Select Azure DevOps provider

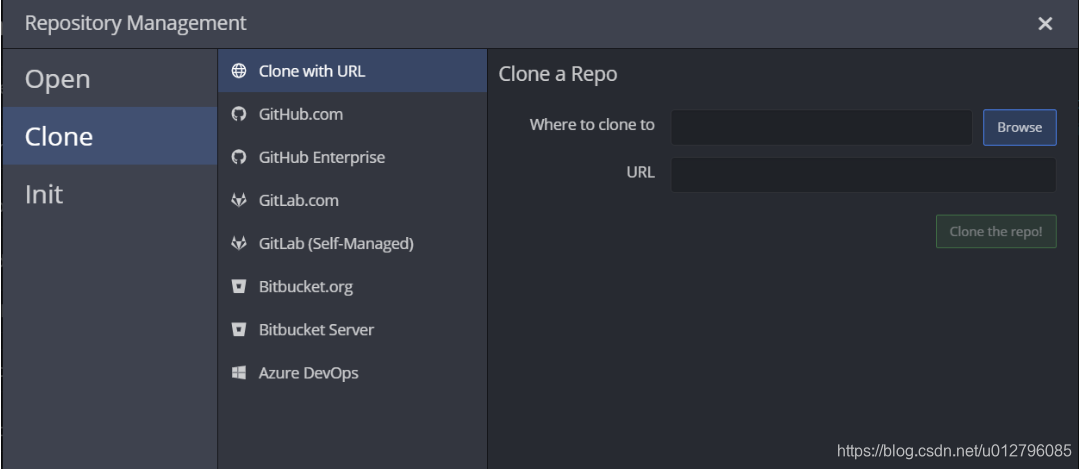[353, 373]
